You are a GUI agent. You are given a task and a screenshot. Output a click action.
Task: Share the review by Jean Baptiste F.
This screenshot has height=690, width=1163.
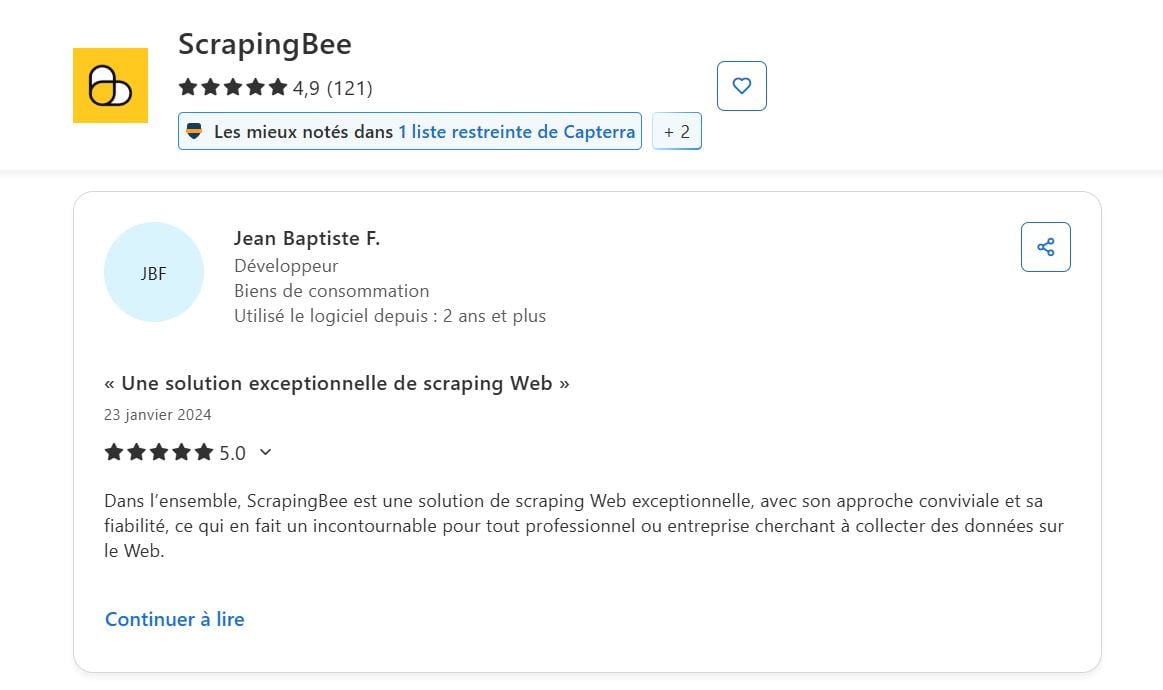(1045, 247)
